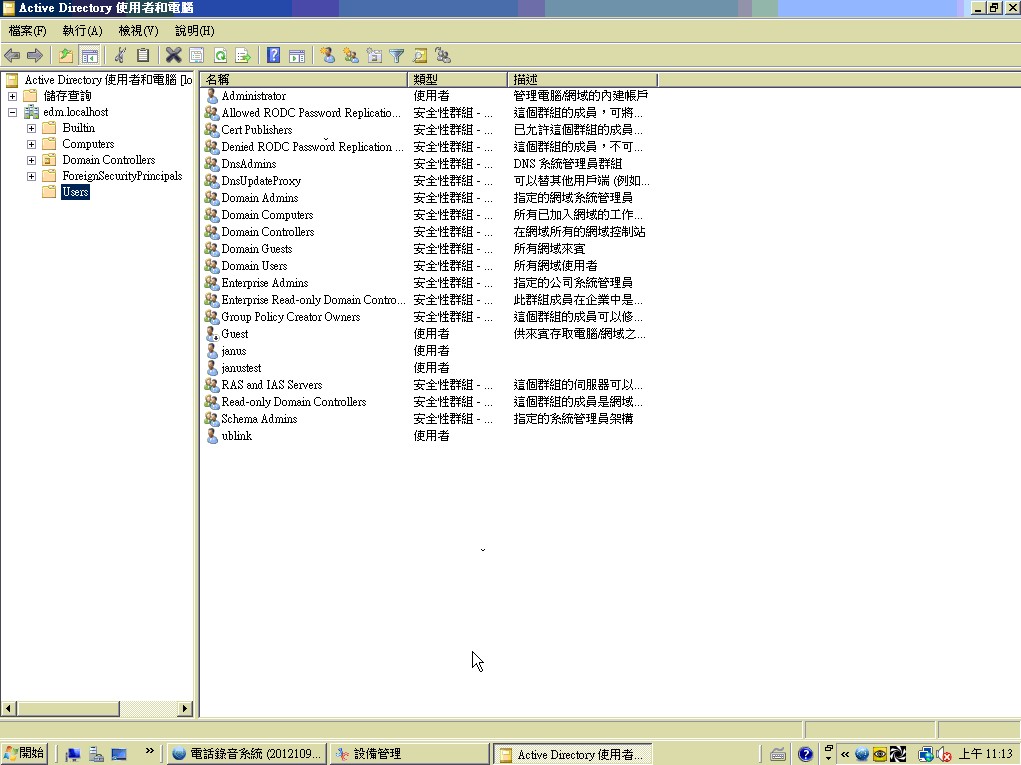The height and width of the screenshot is (765, 1021).
Task: Switch to 設備管理 taskbar window
Action: pos(408,754)
